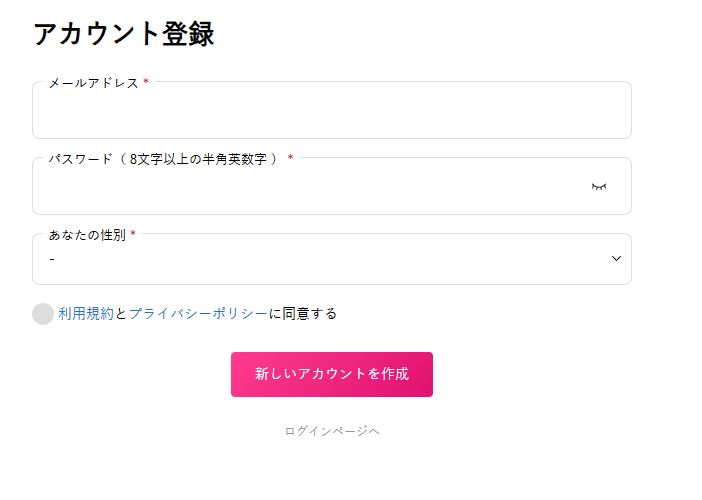Expand gender dropdown using chevron arrow

[x=616, y=259]
